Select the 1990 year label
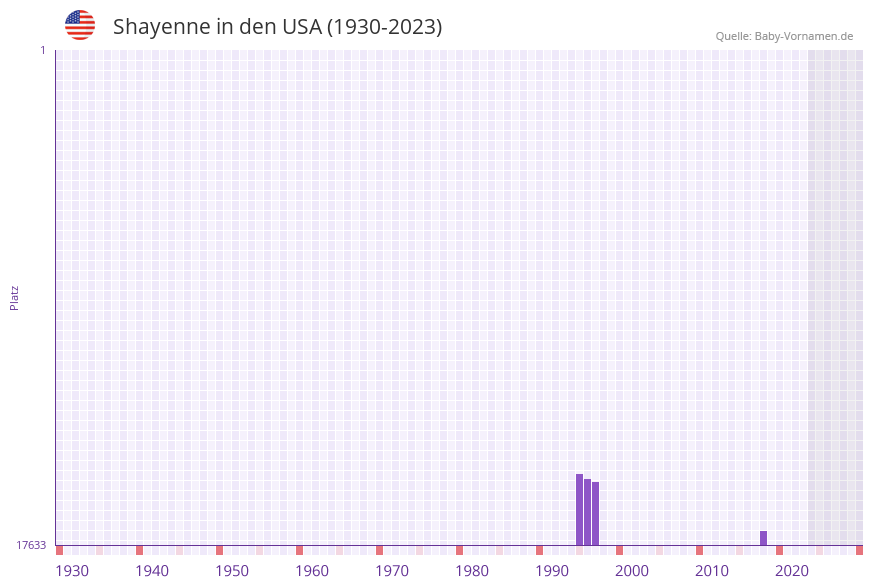873x587 pixels. [x=553, y=570]
